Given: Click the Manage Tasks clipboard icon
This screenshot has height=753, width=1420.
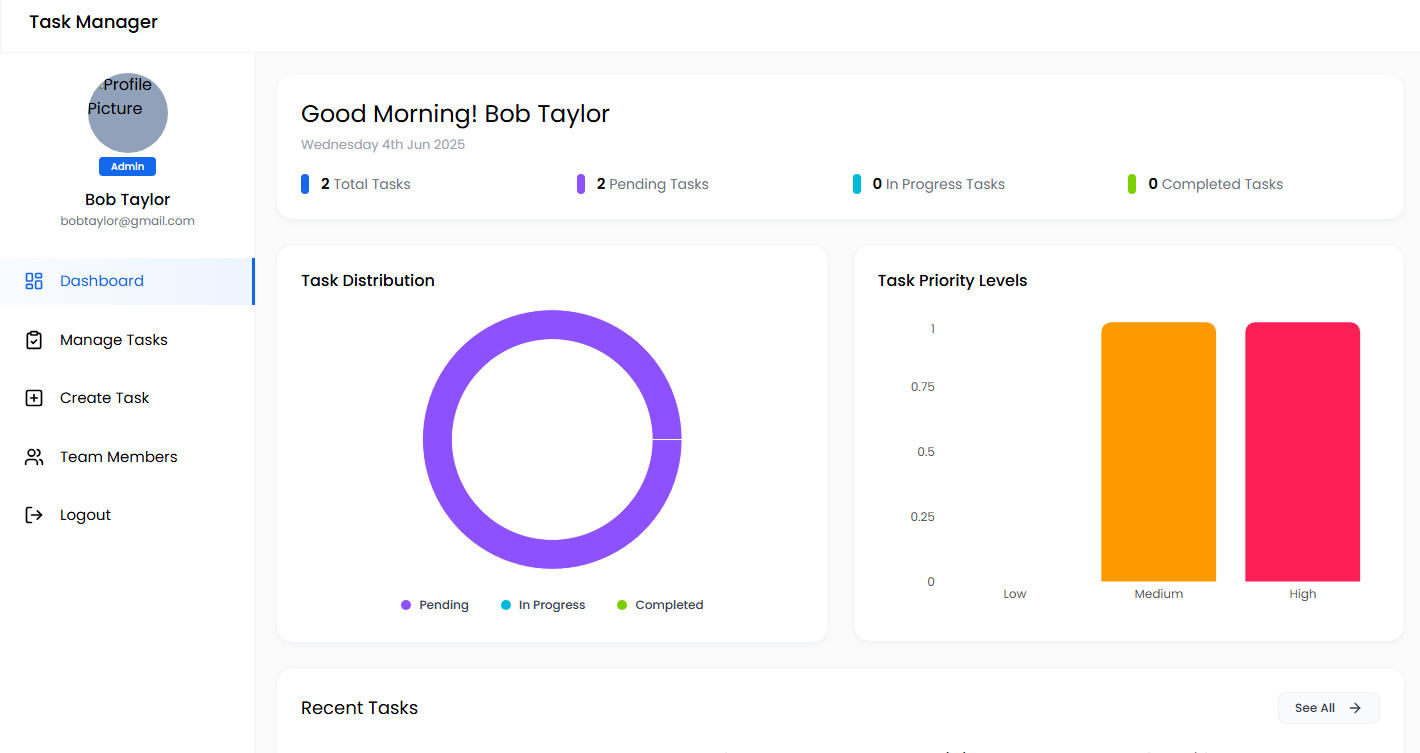Looking at the screenshot, I should [34, 340].
